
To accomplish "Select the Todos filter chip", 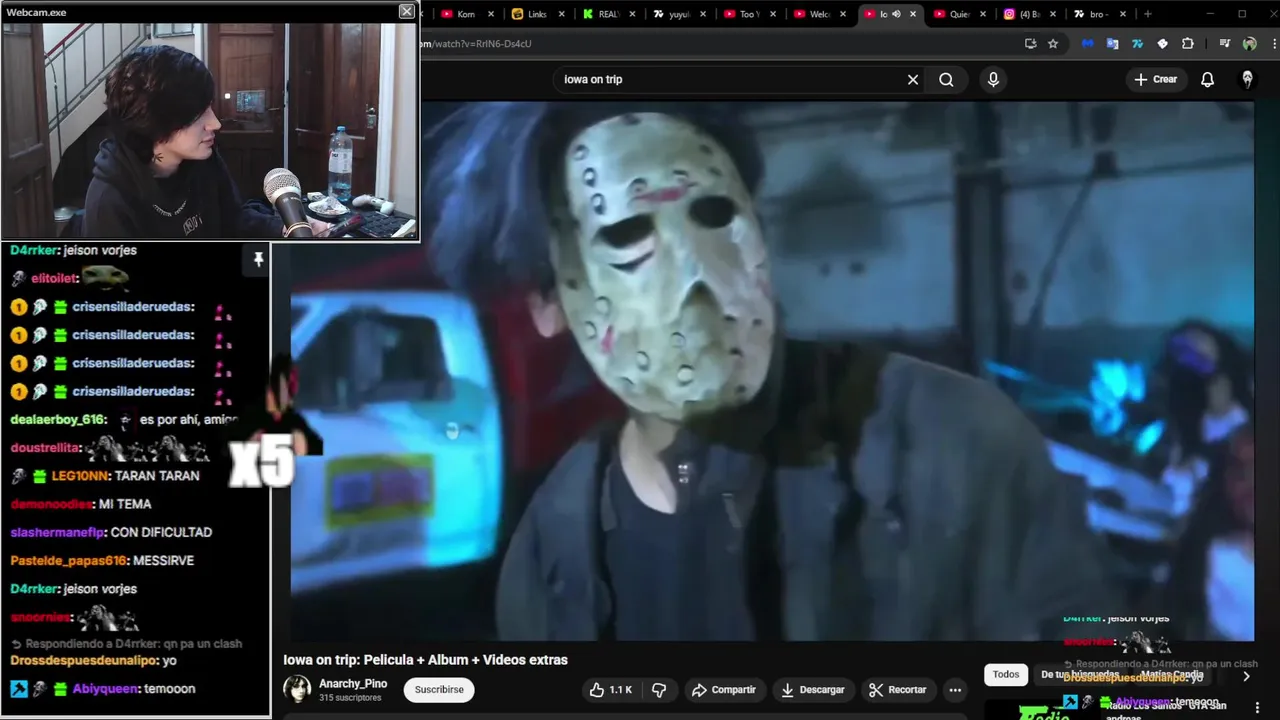I will pos(1006,675).
